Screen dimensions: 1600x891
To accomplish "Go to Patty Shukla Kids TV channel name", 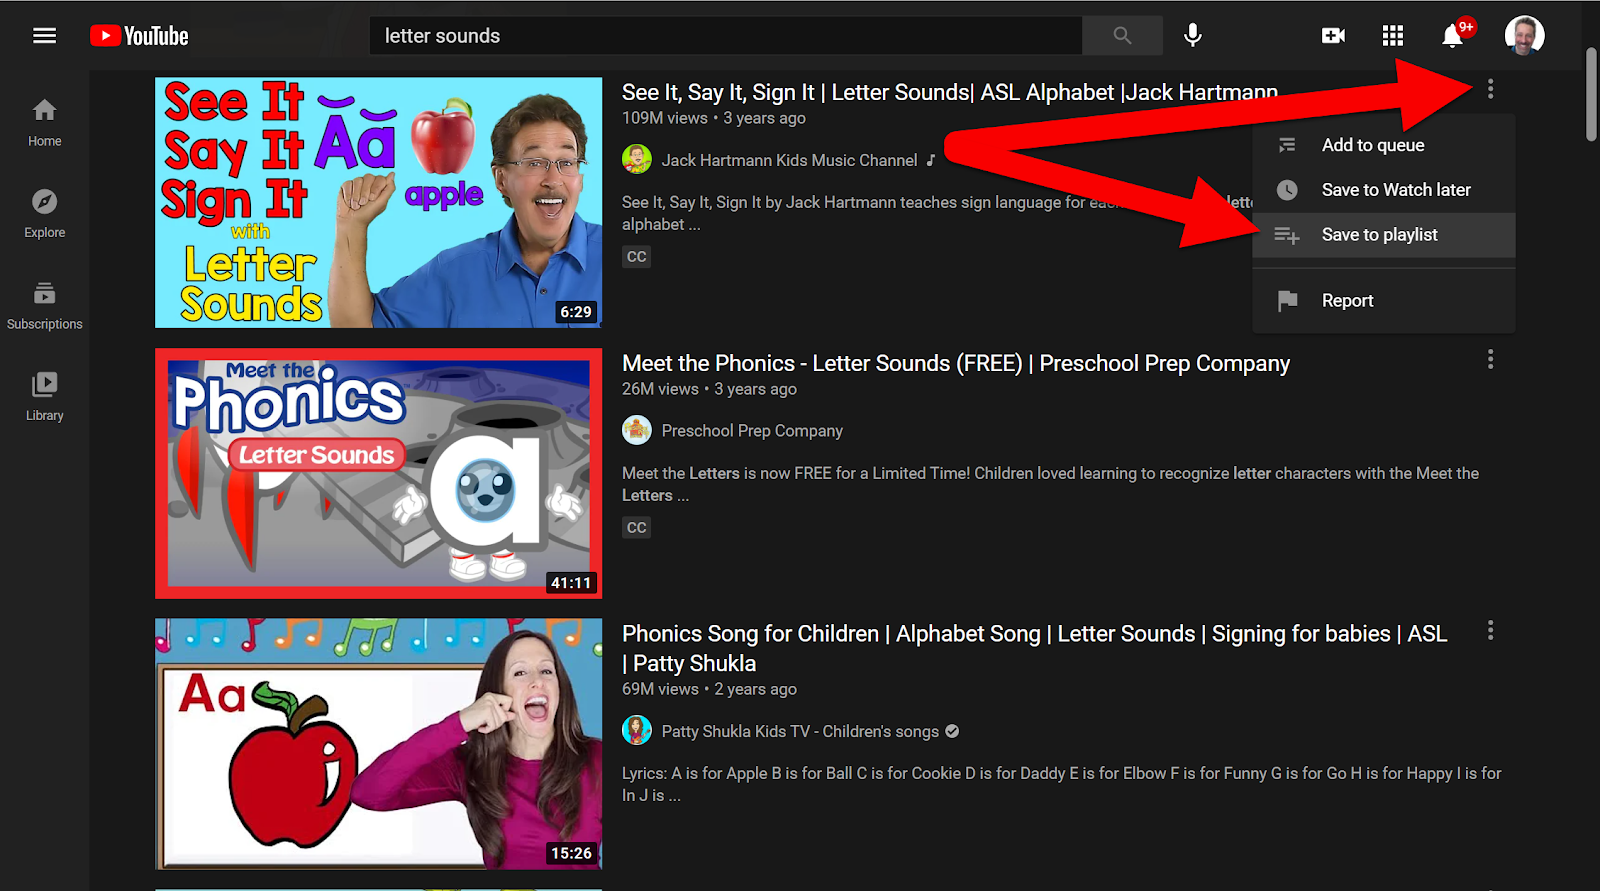I will pos(800,731).
